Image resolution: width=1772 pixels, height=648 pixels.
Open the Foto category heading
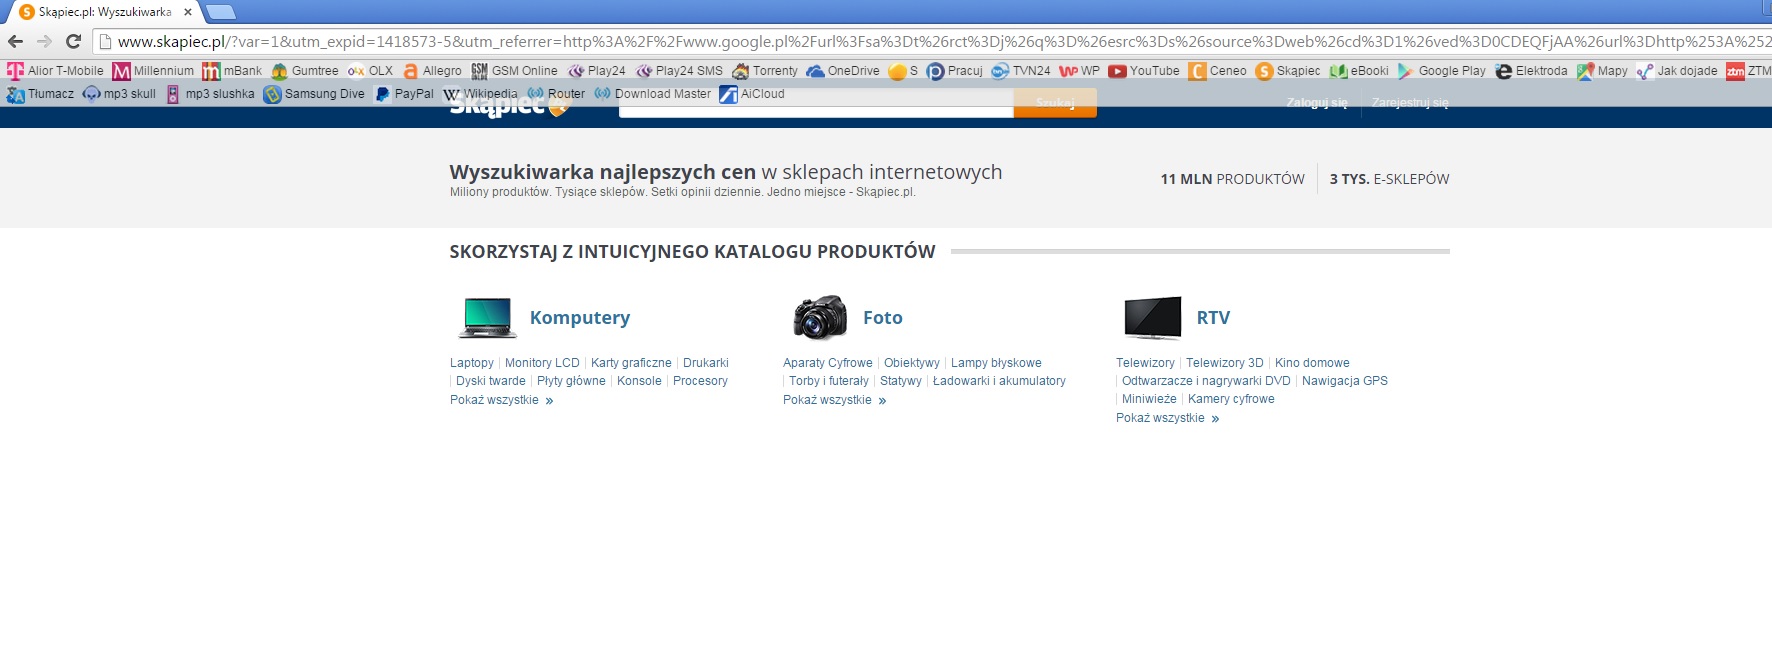[x=883, y=318]
